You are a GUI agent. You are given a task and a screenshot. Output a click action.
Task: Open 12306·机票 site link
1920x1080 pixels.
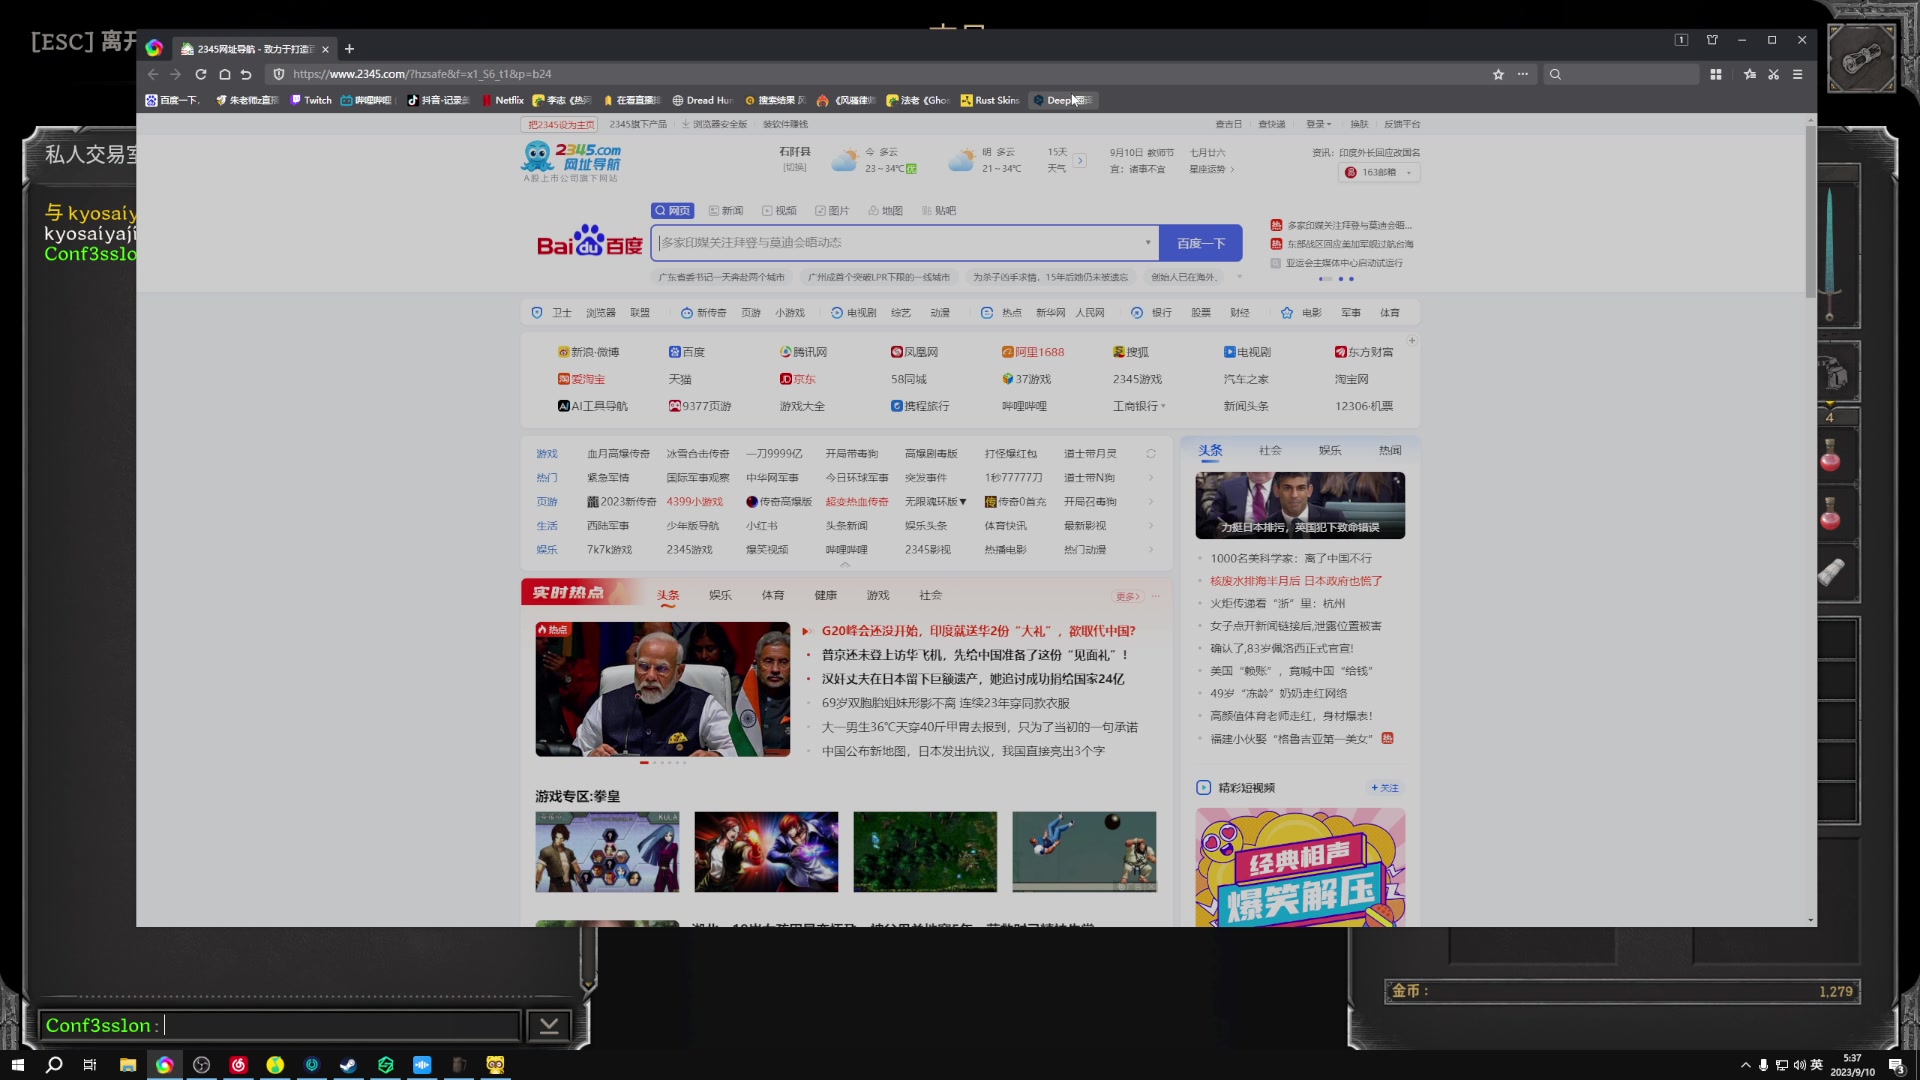[x=1364, y=406]
